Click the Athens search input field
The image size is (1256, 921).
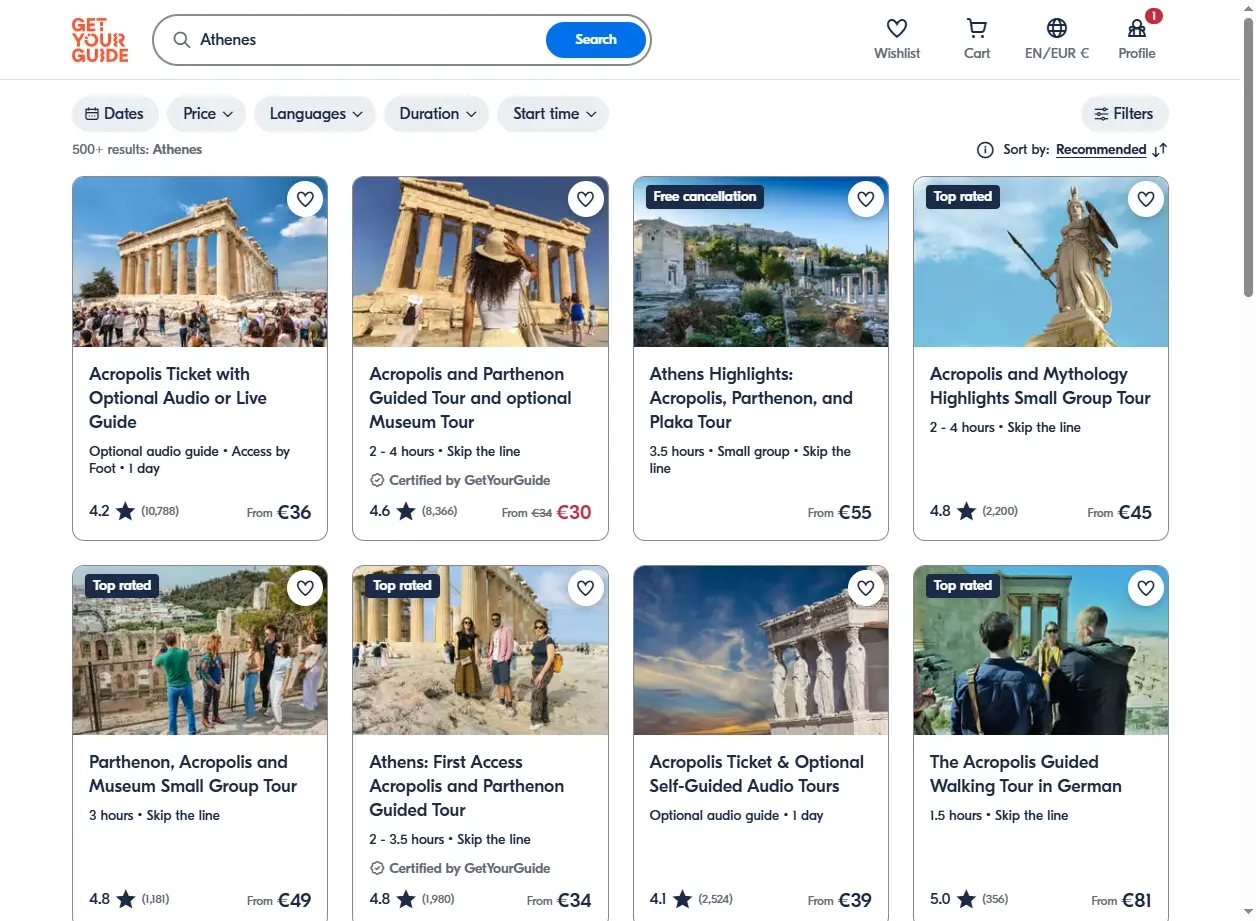370,40
